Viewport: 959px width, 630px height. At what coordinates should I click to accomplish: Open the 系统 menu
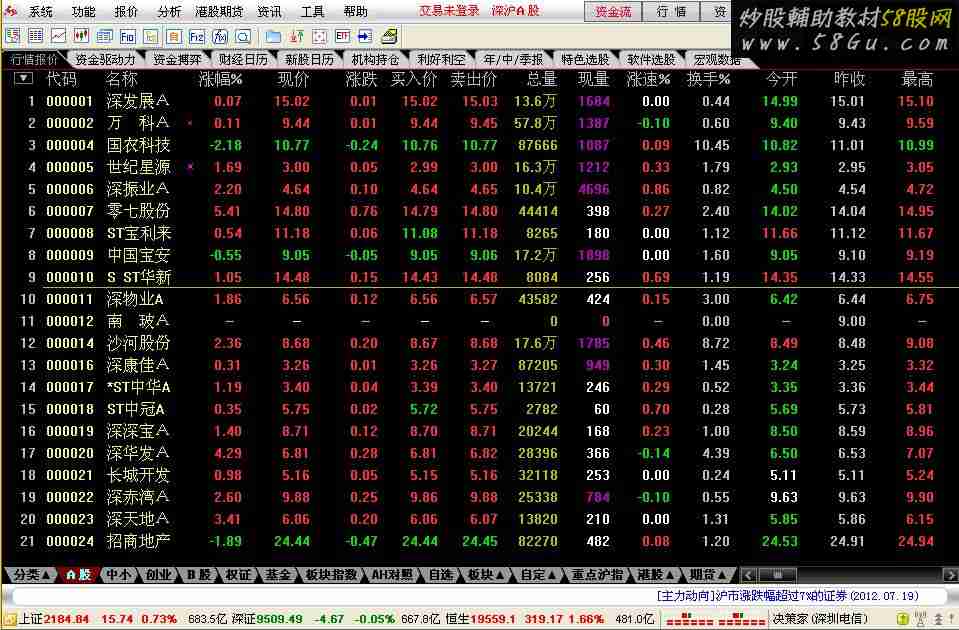pyautogui.click(x=41, y=11)
